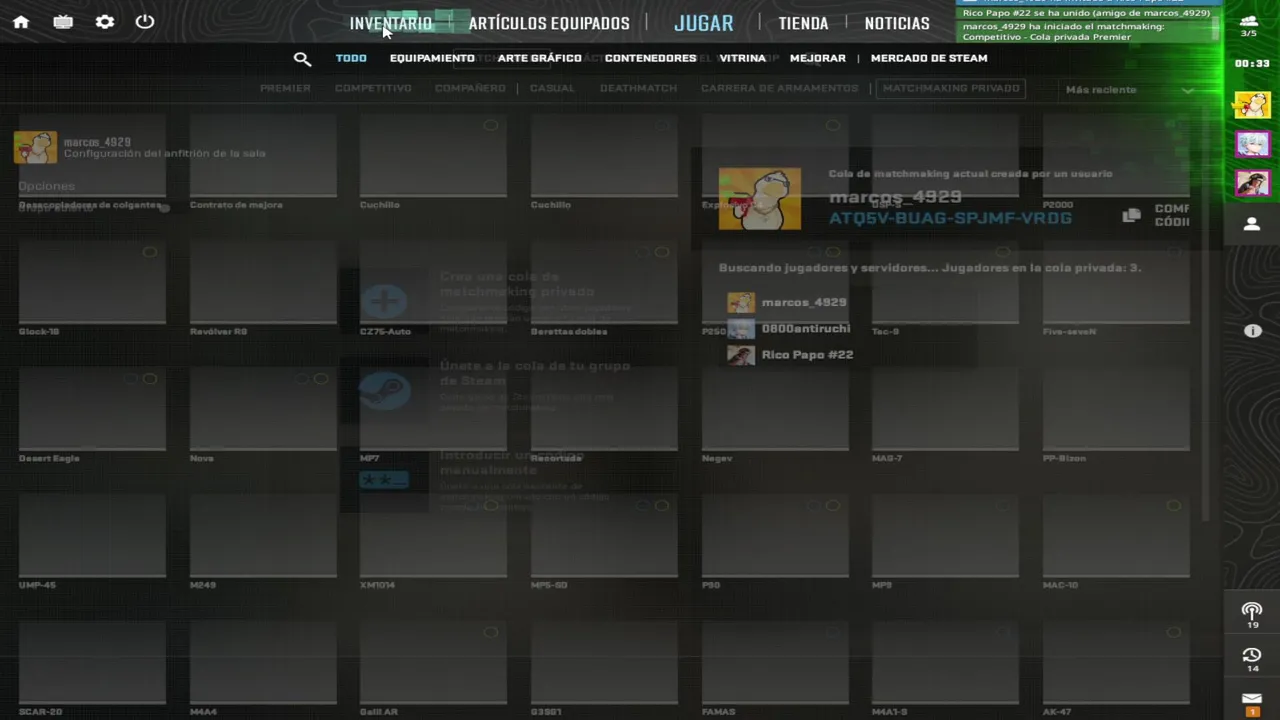Open the Contrato de mejora item
The height and width of the screenshot is (720, 1280).
click(263, 161)
